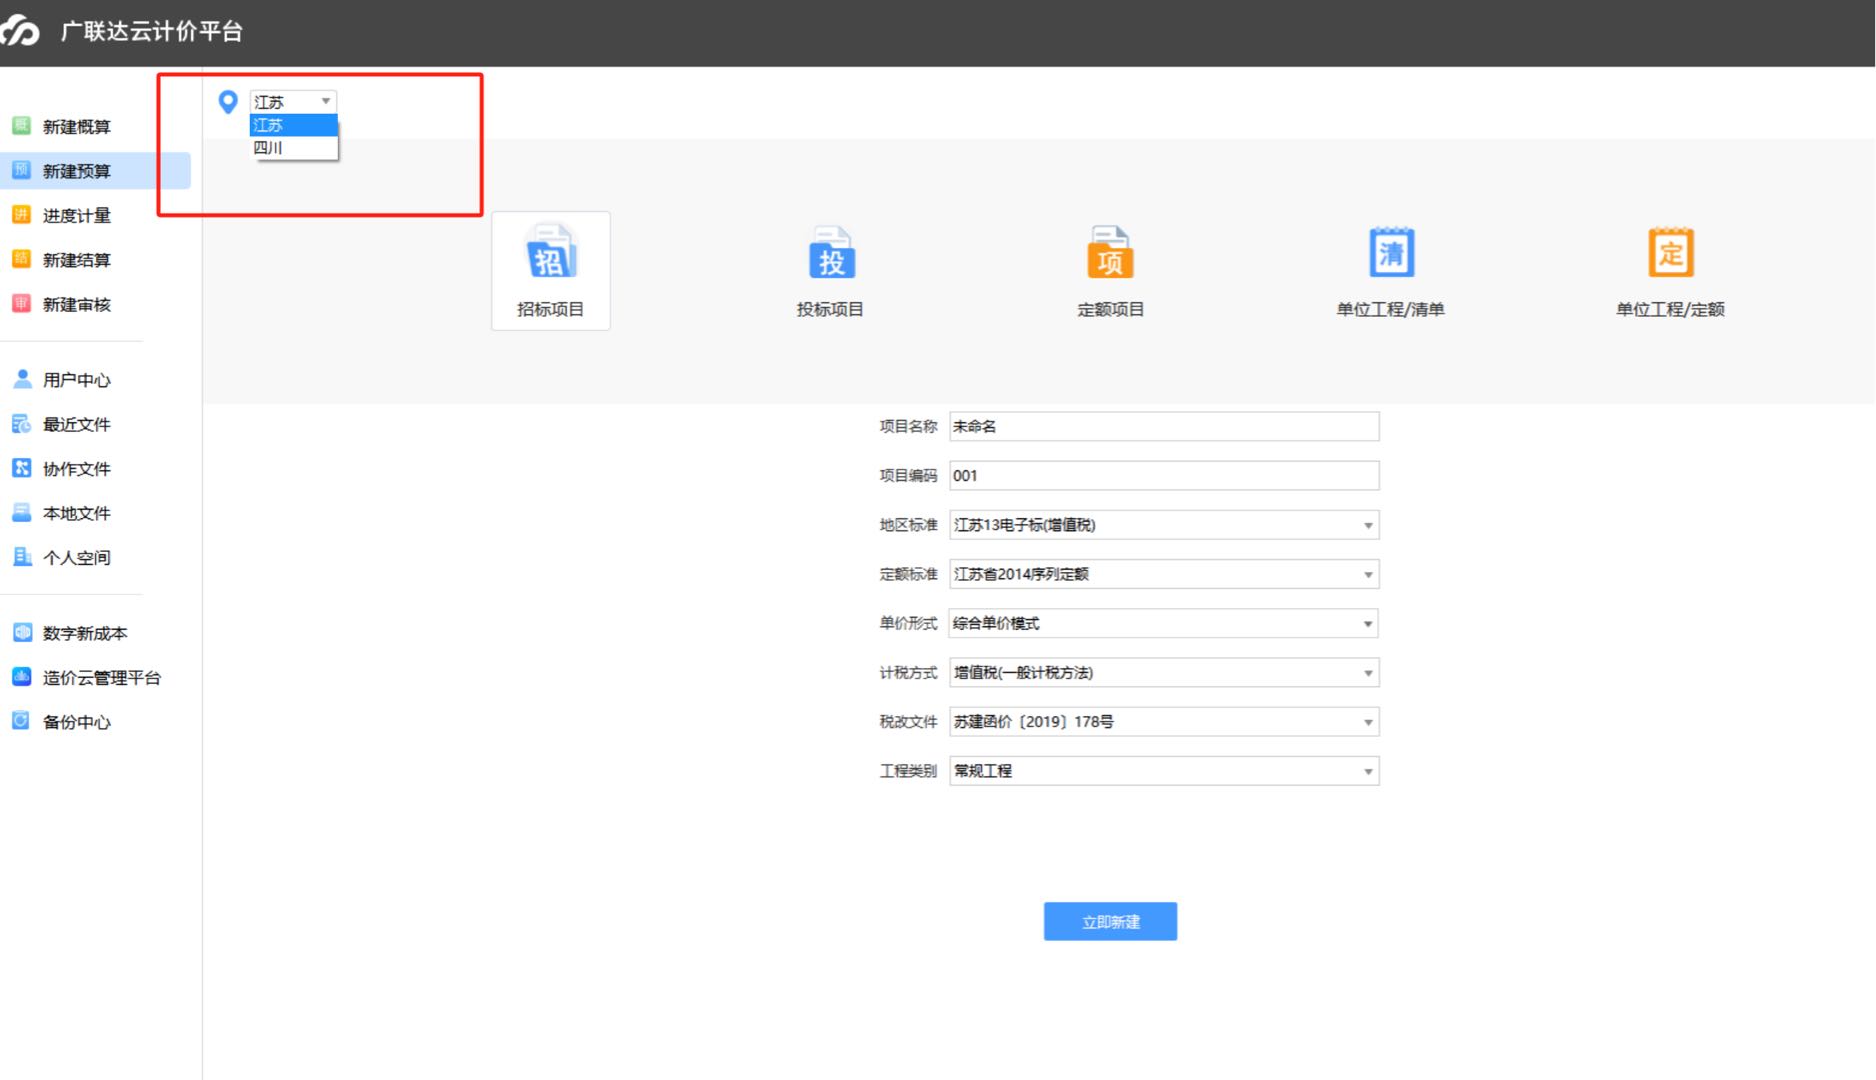Choose 江苏 in the region list
Image resolution: width=1876 pixels, height=1080 pixels.
click(293, 125)
